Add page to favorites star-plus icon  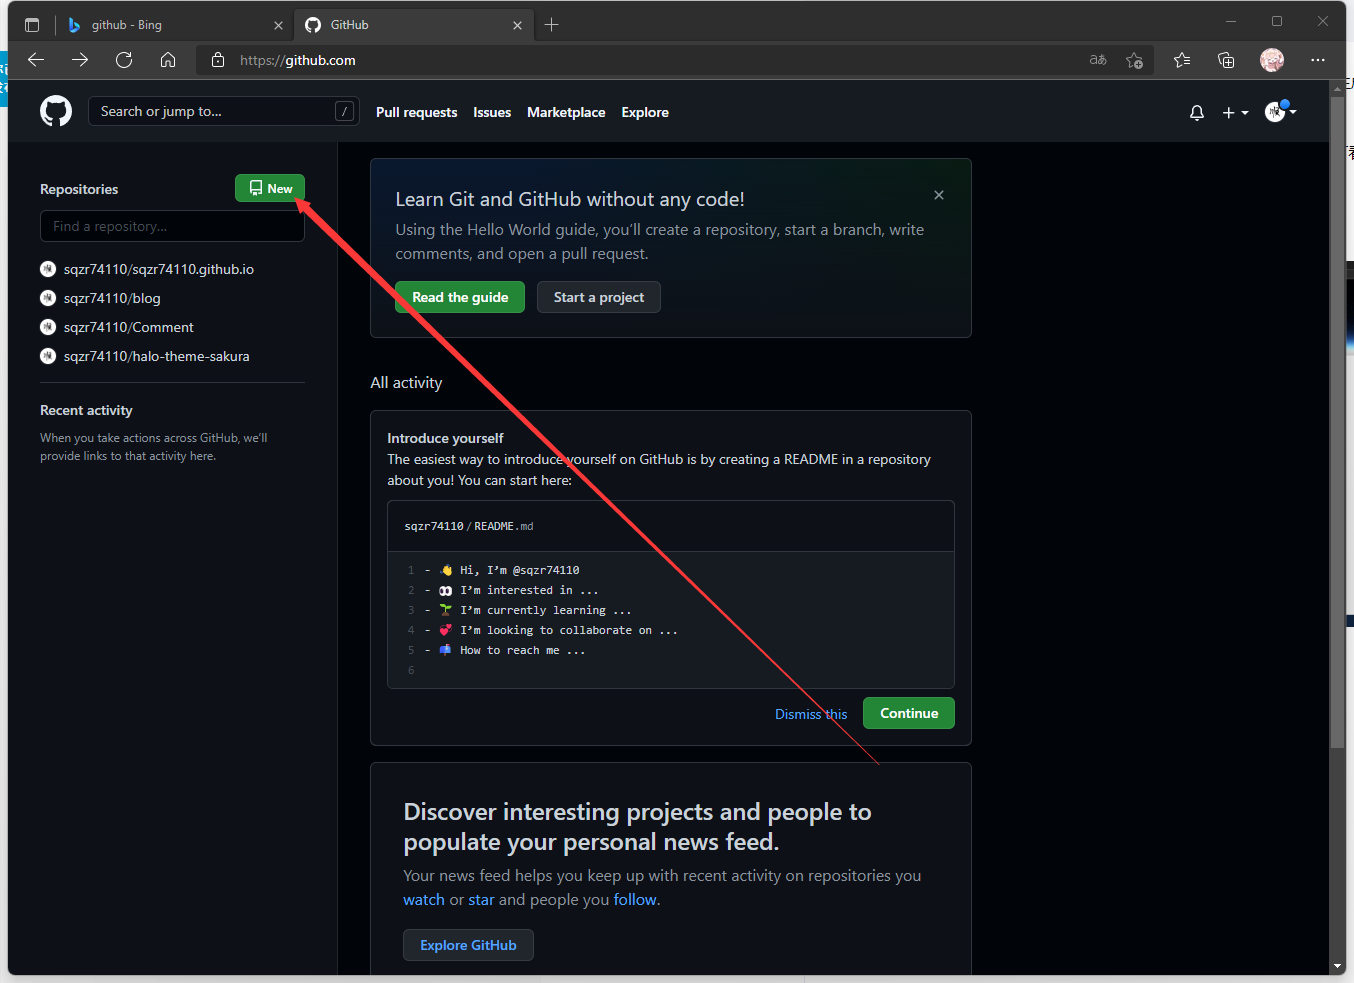[x=1134, y=60]
